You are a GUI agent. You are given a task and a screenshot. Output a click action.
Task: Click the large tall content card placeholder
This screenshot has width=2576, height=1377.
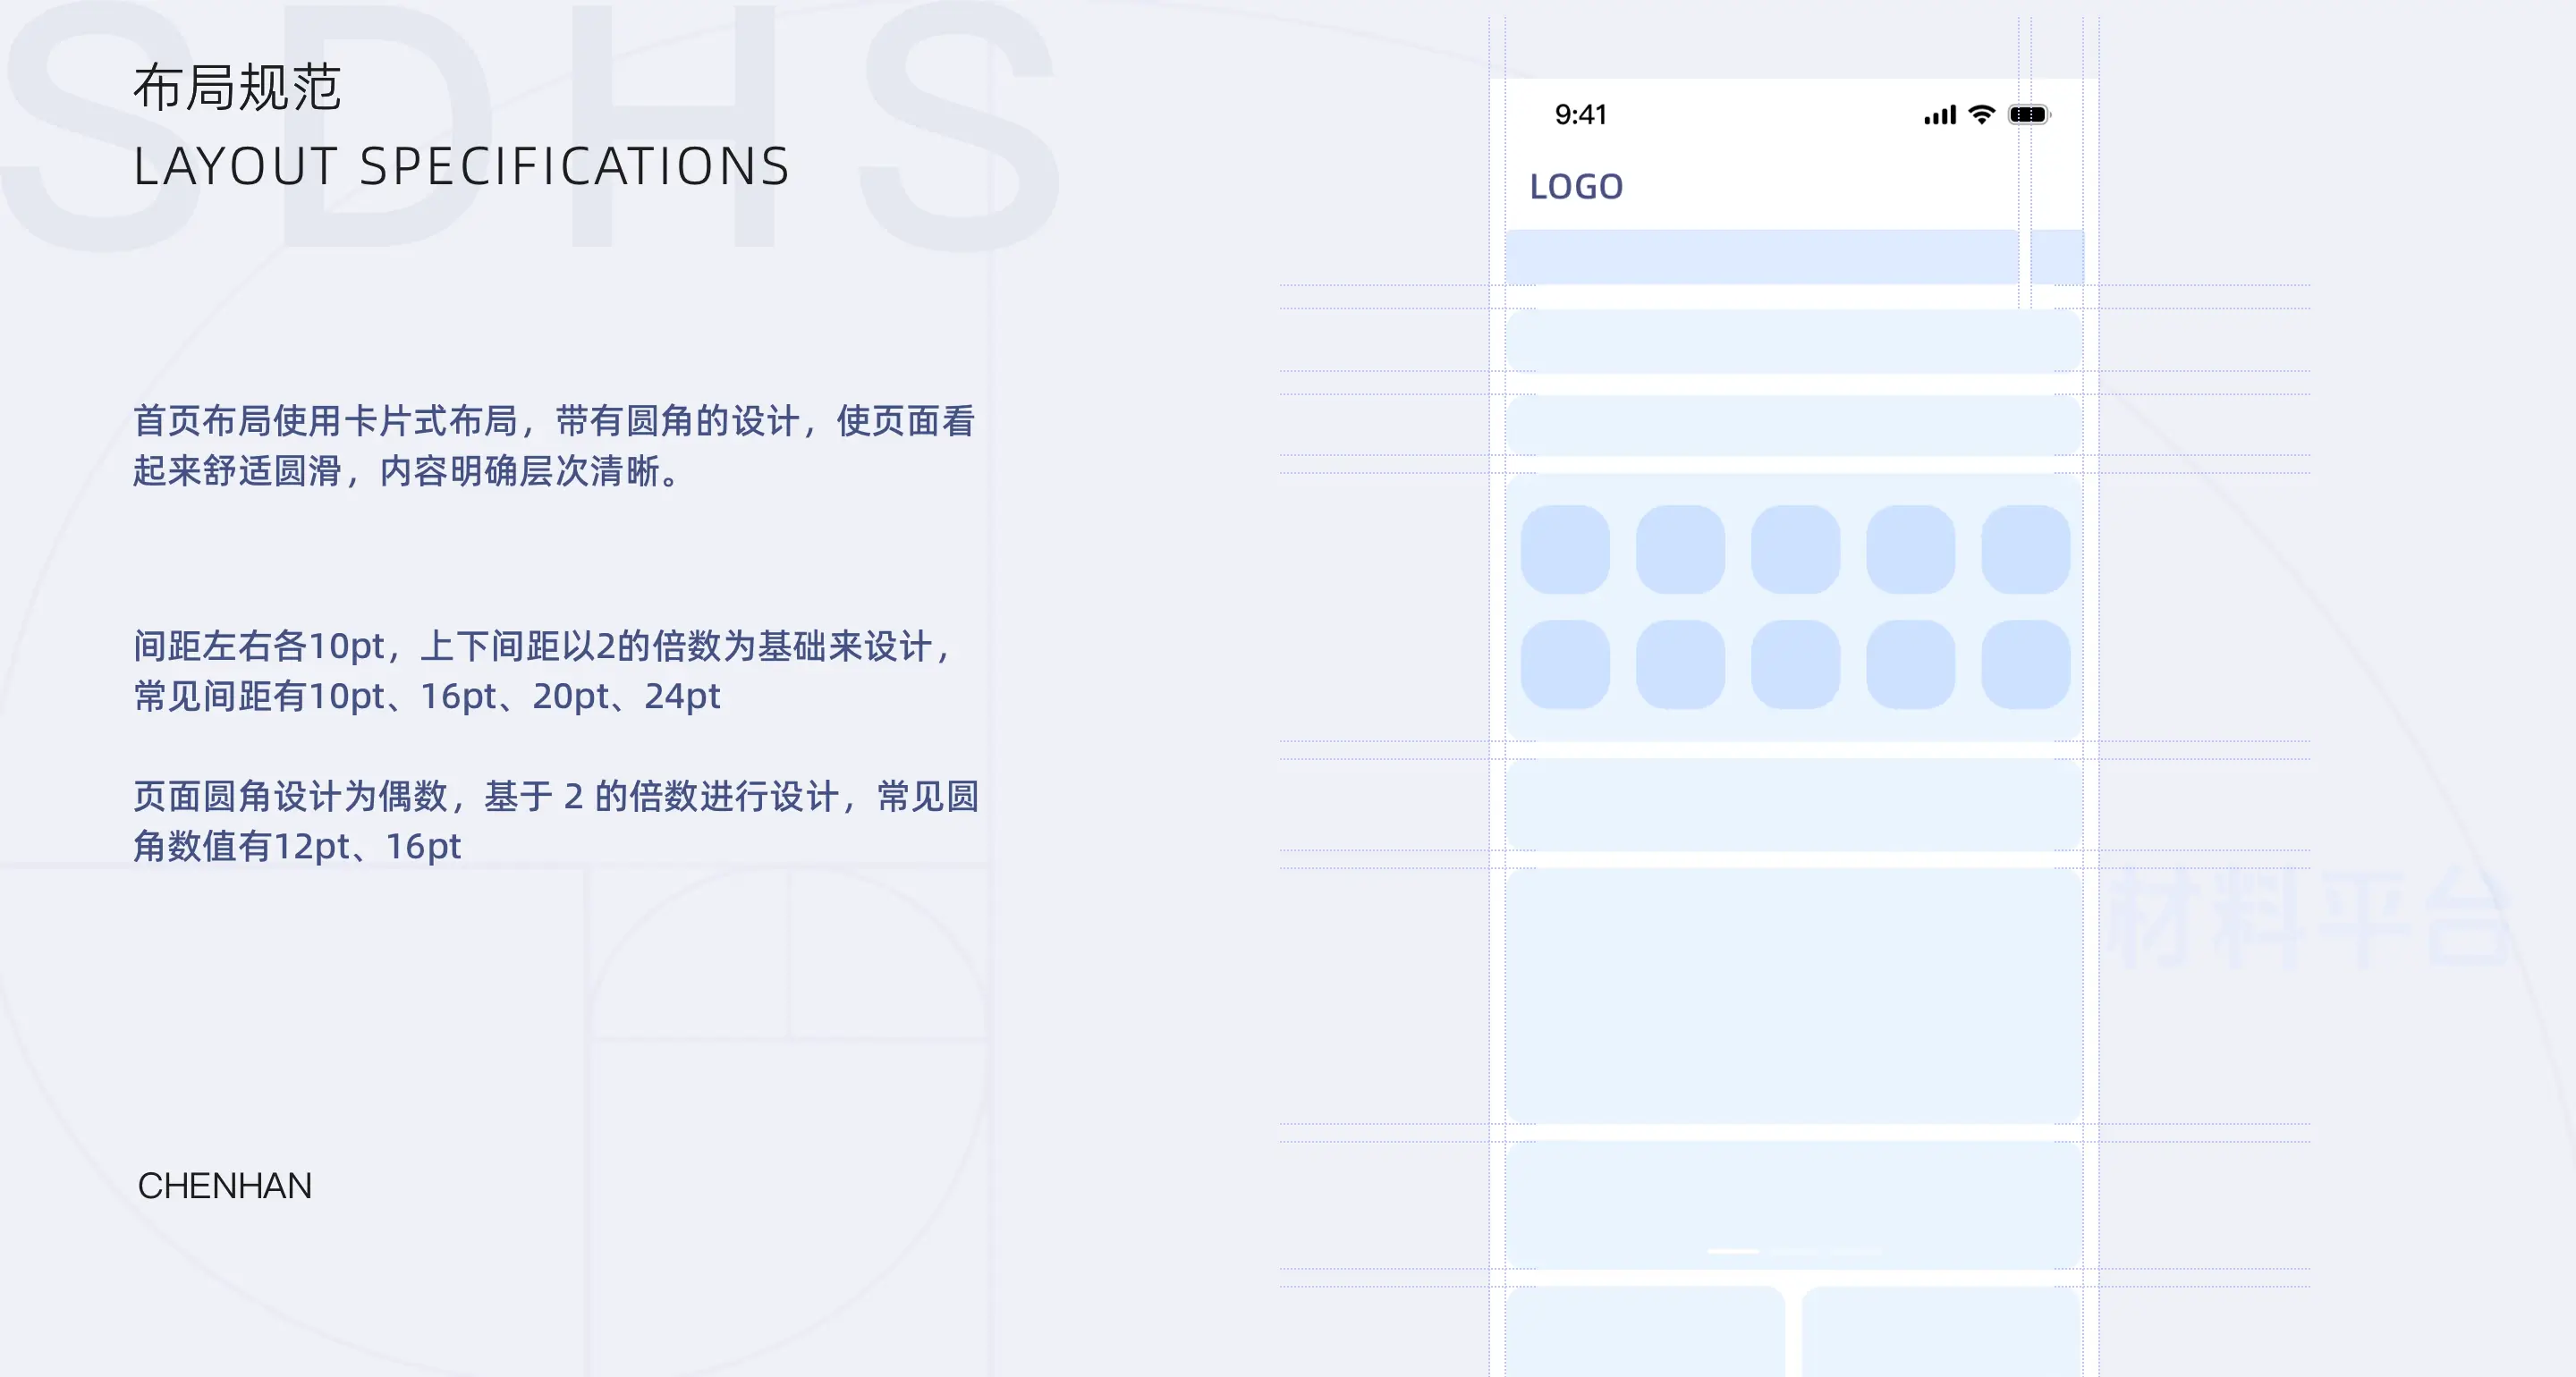click(x=1794, y=995)
